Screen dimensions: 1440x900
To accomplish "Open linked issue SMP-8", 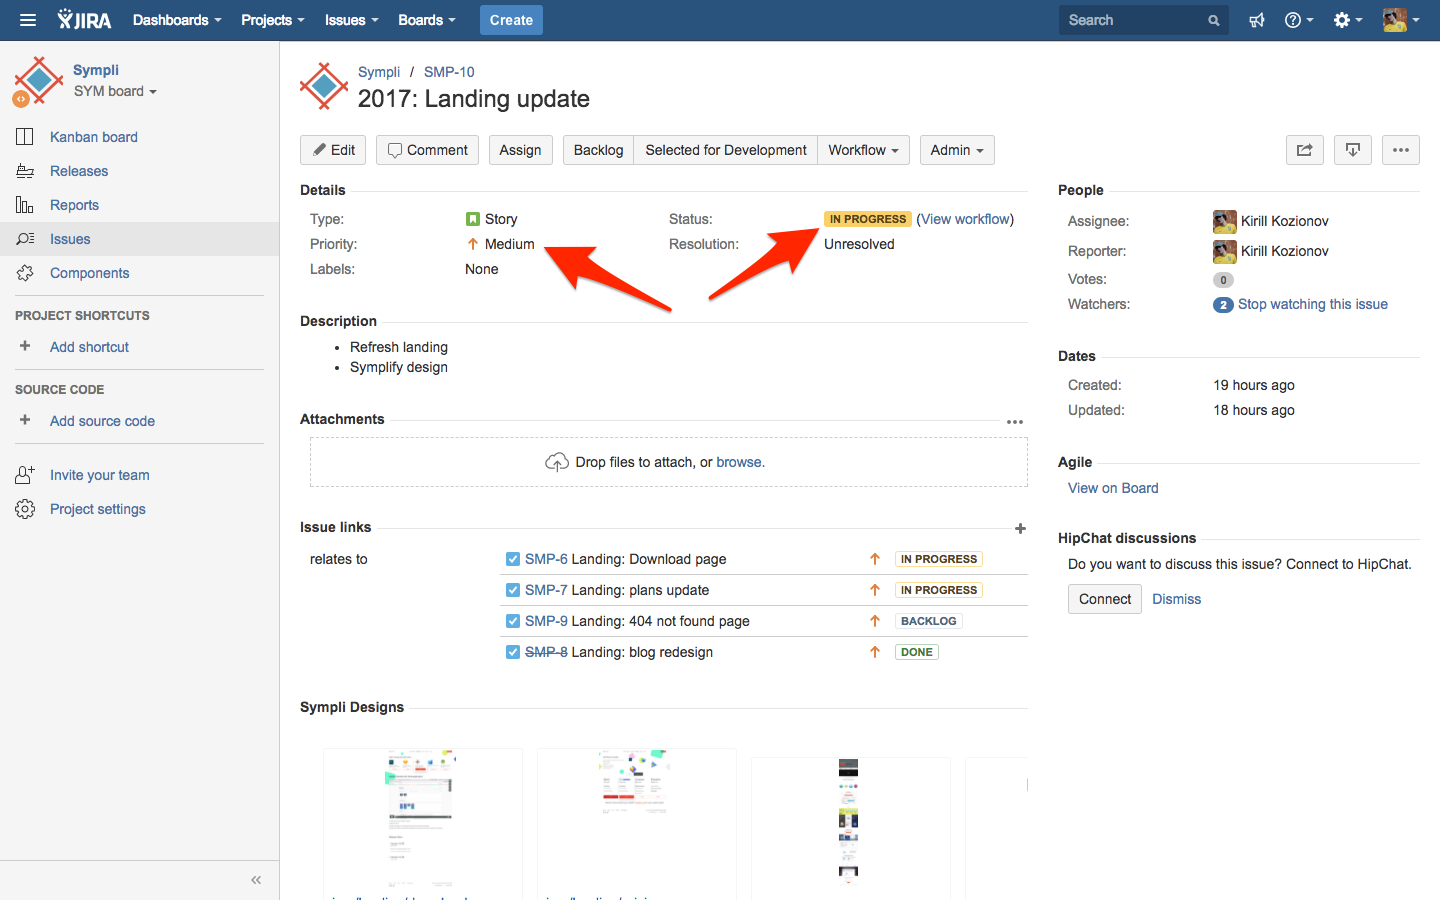I will click(x=546, y=652).
